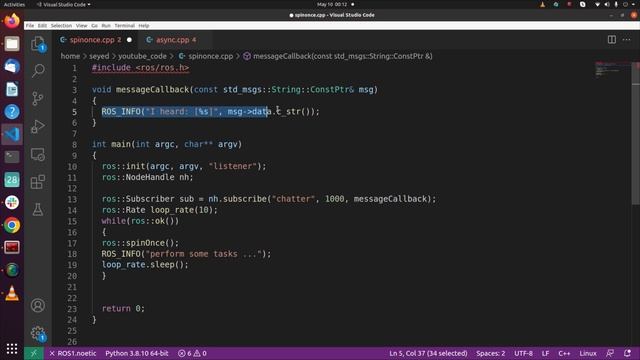Open clock and calendar in top bar
The height and width of the screenshot is (360, 640).
coord(332,4)
